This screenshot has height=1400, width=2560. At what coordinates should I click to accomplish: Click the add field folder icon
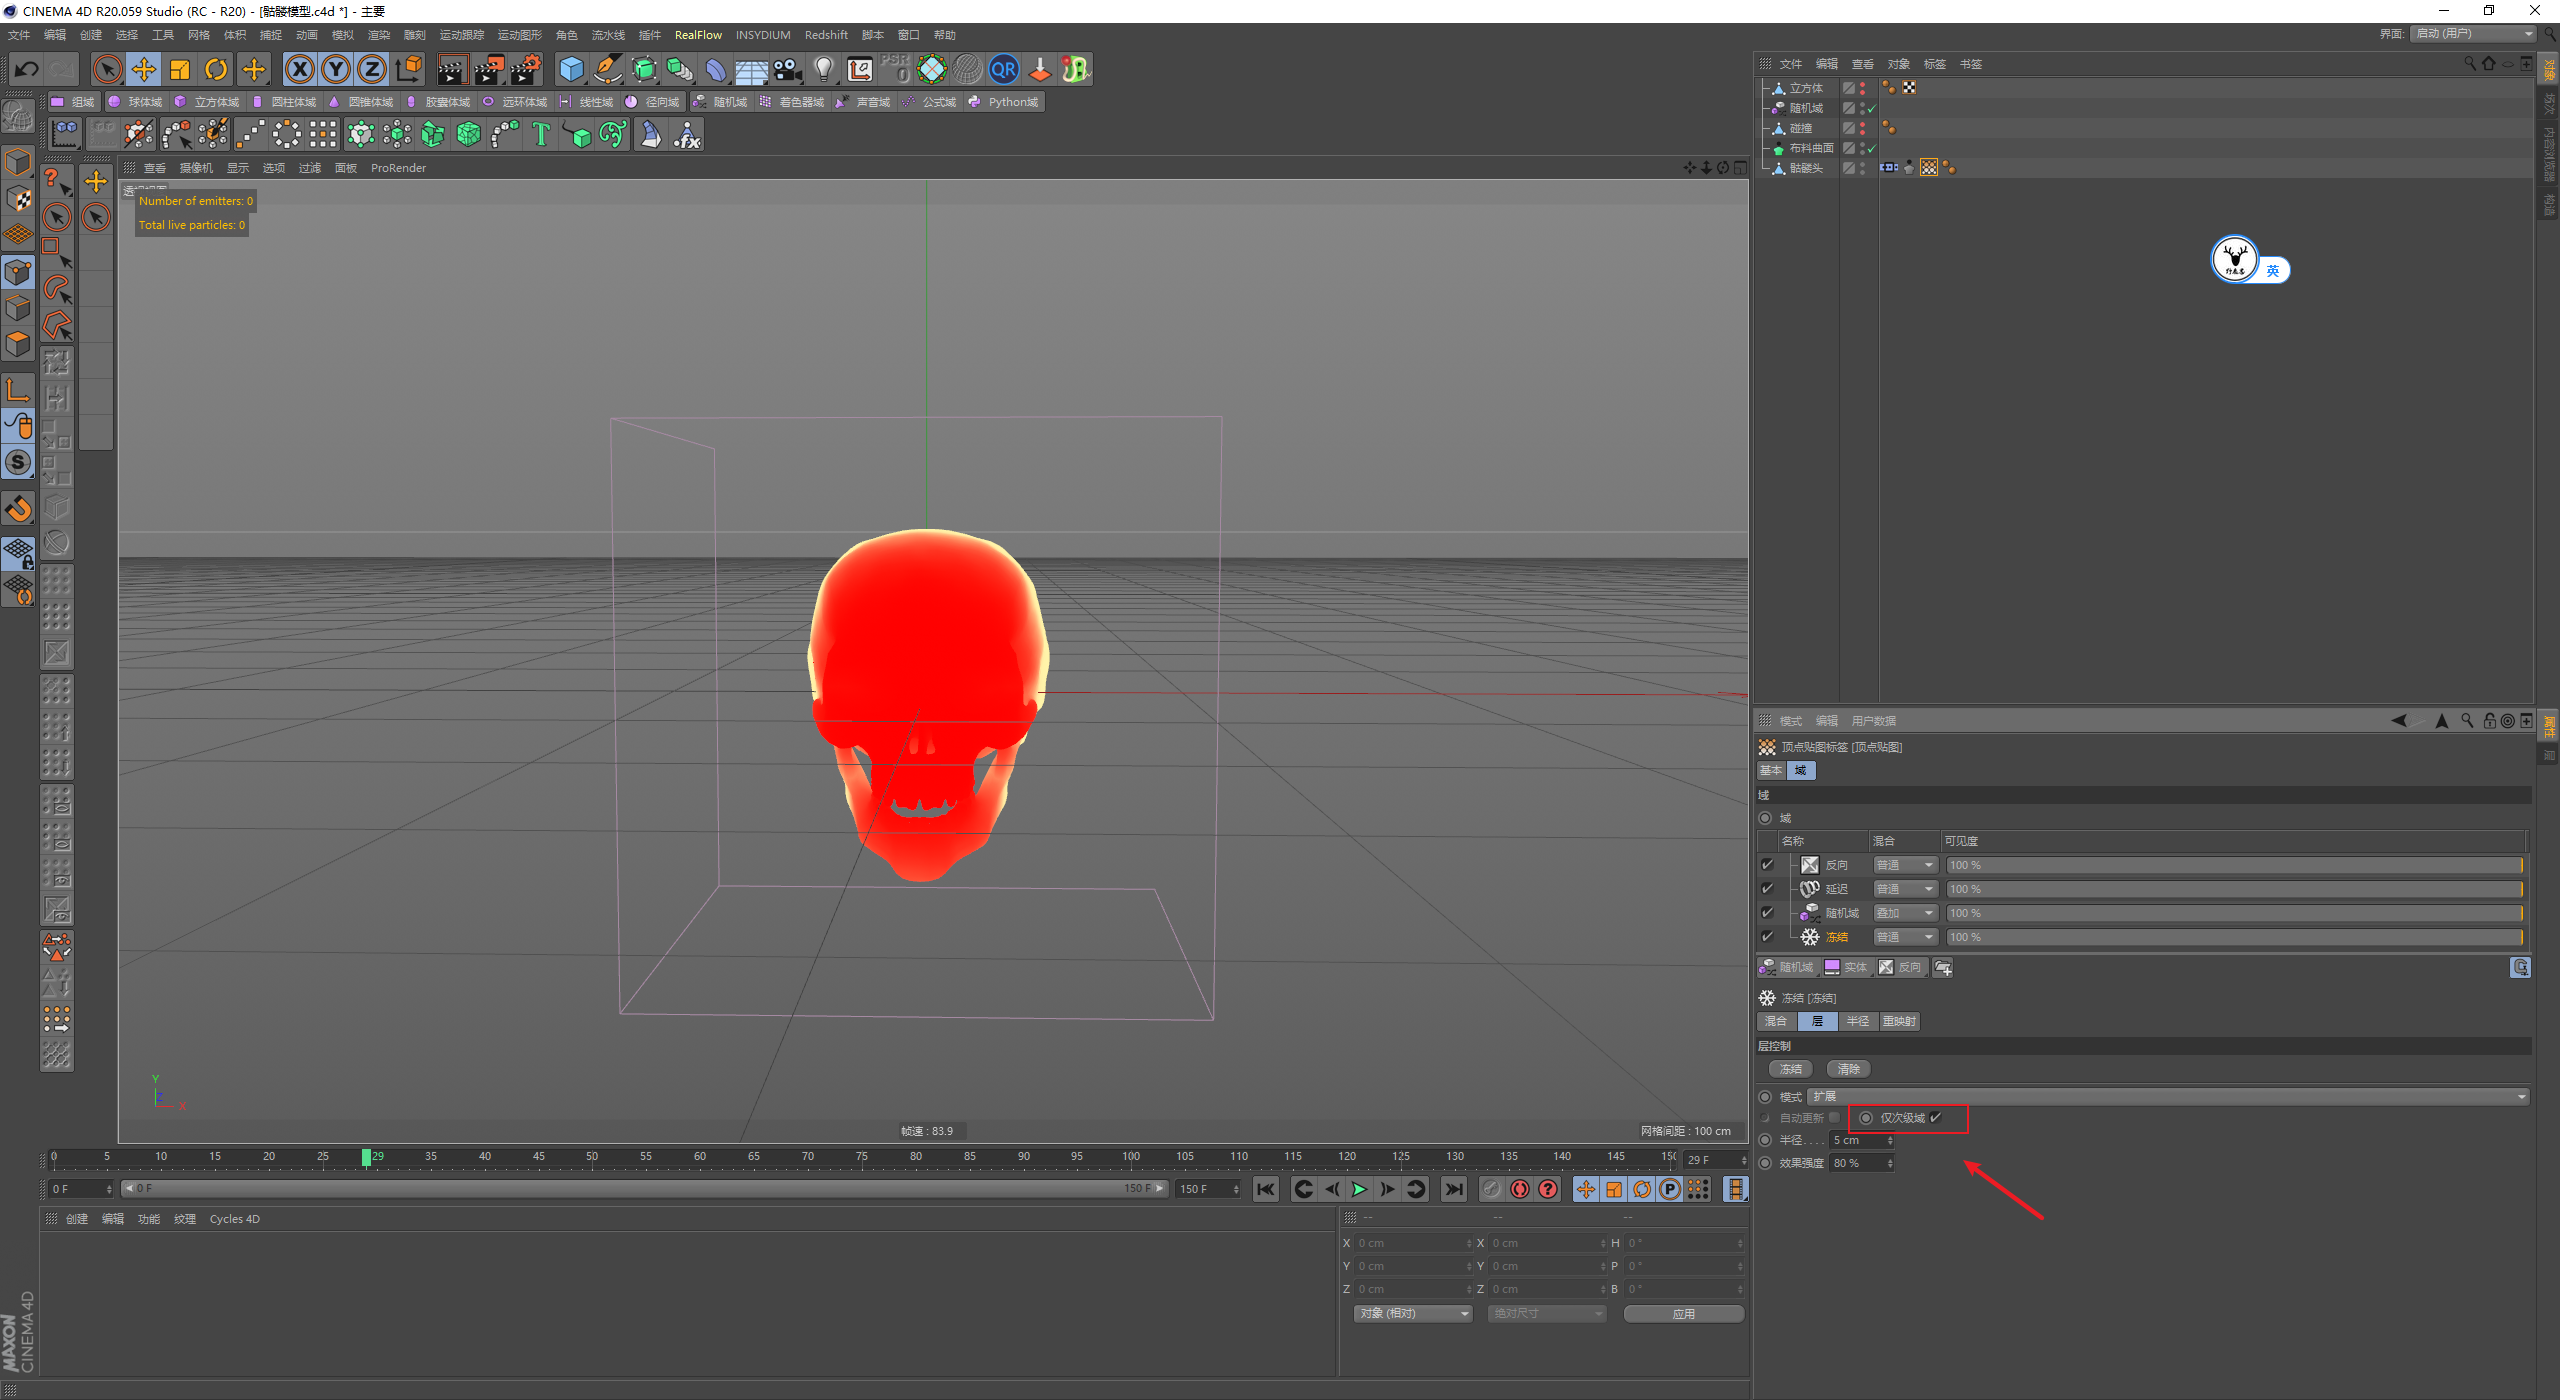[x=1943, y=967]
